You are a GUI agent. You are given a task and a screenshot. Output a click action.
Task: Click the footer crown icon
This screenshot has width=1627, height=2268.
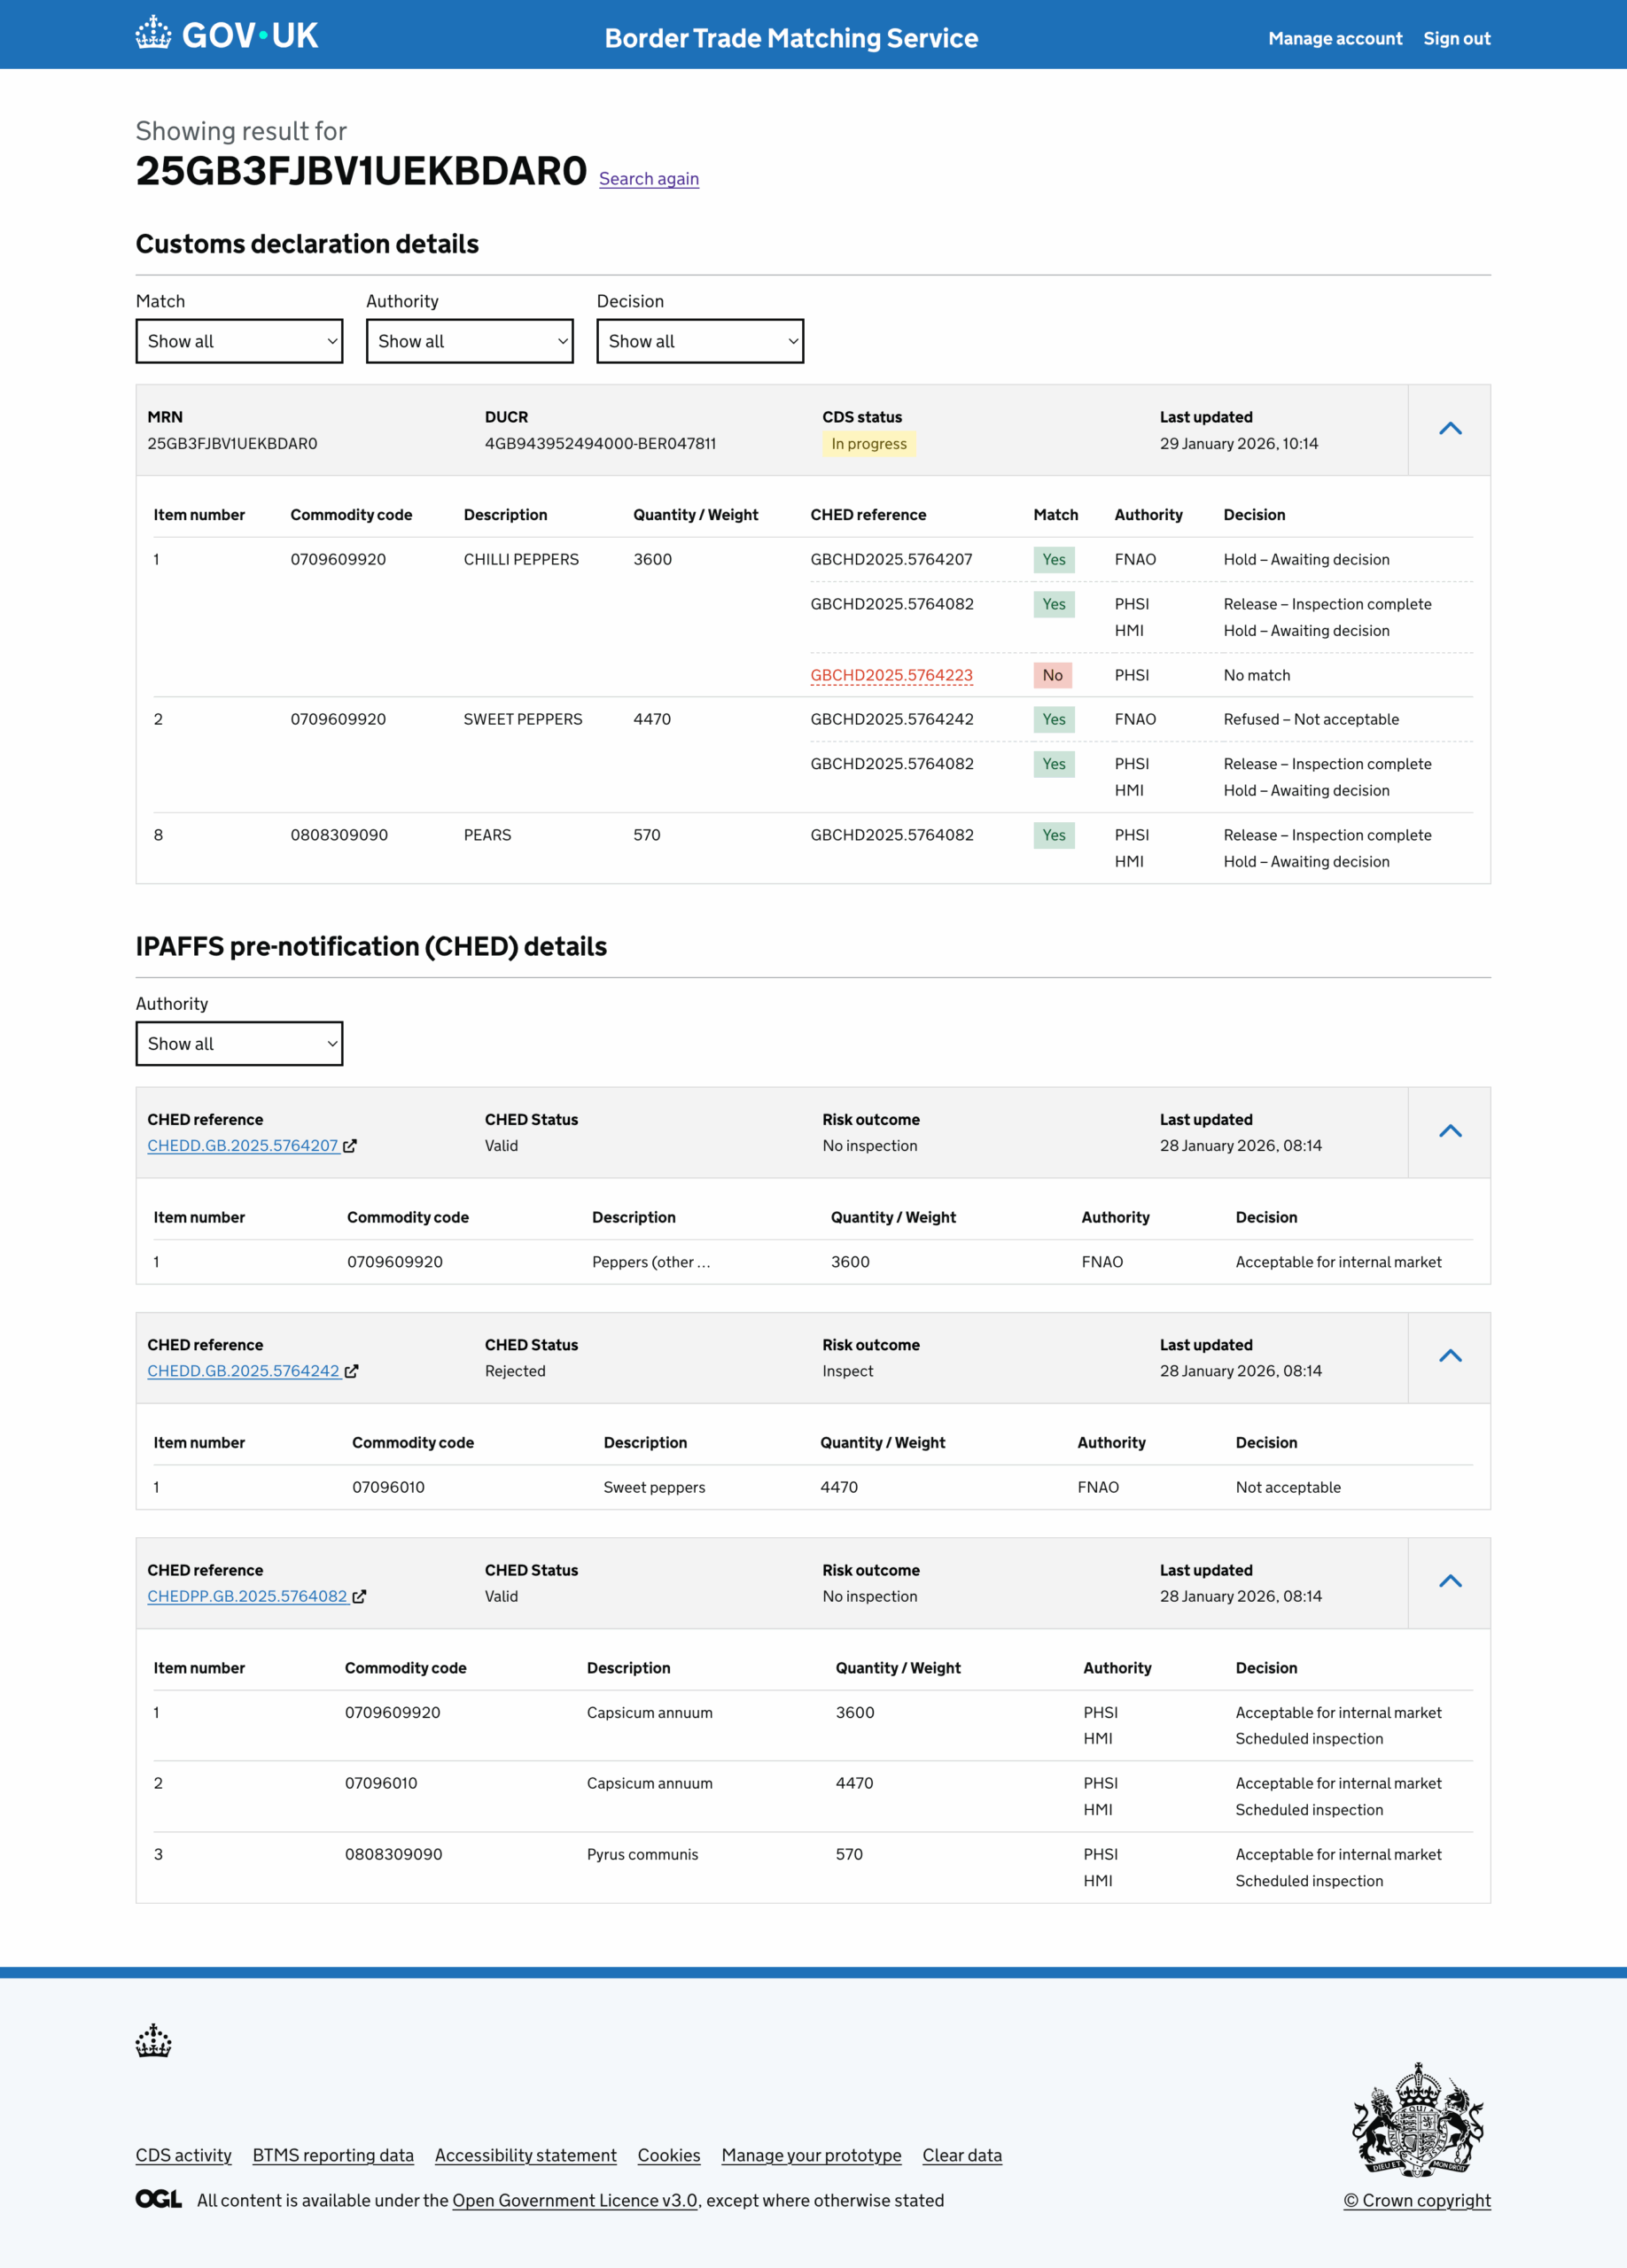point(153,2040)
